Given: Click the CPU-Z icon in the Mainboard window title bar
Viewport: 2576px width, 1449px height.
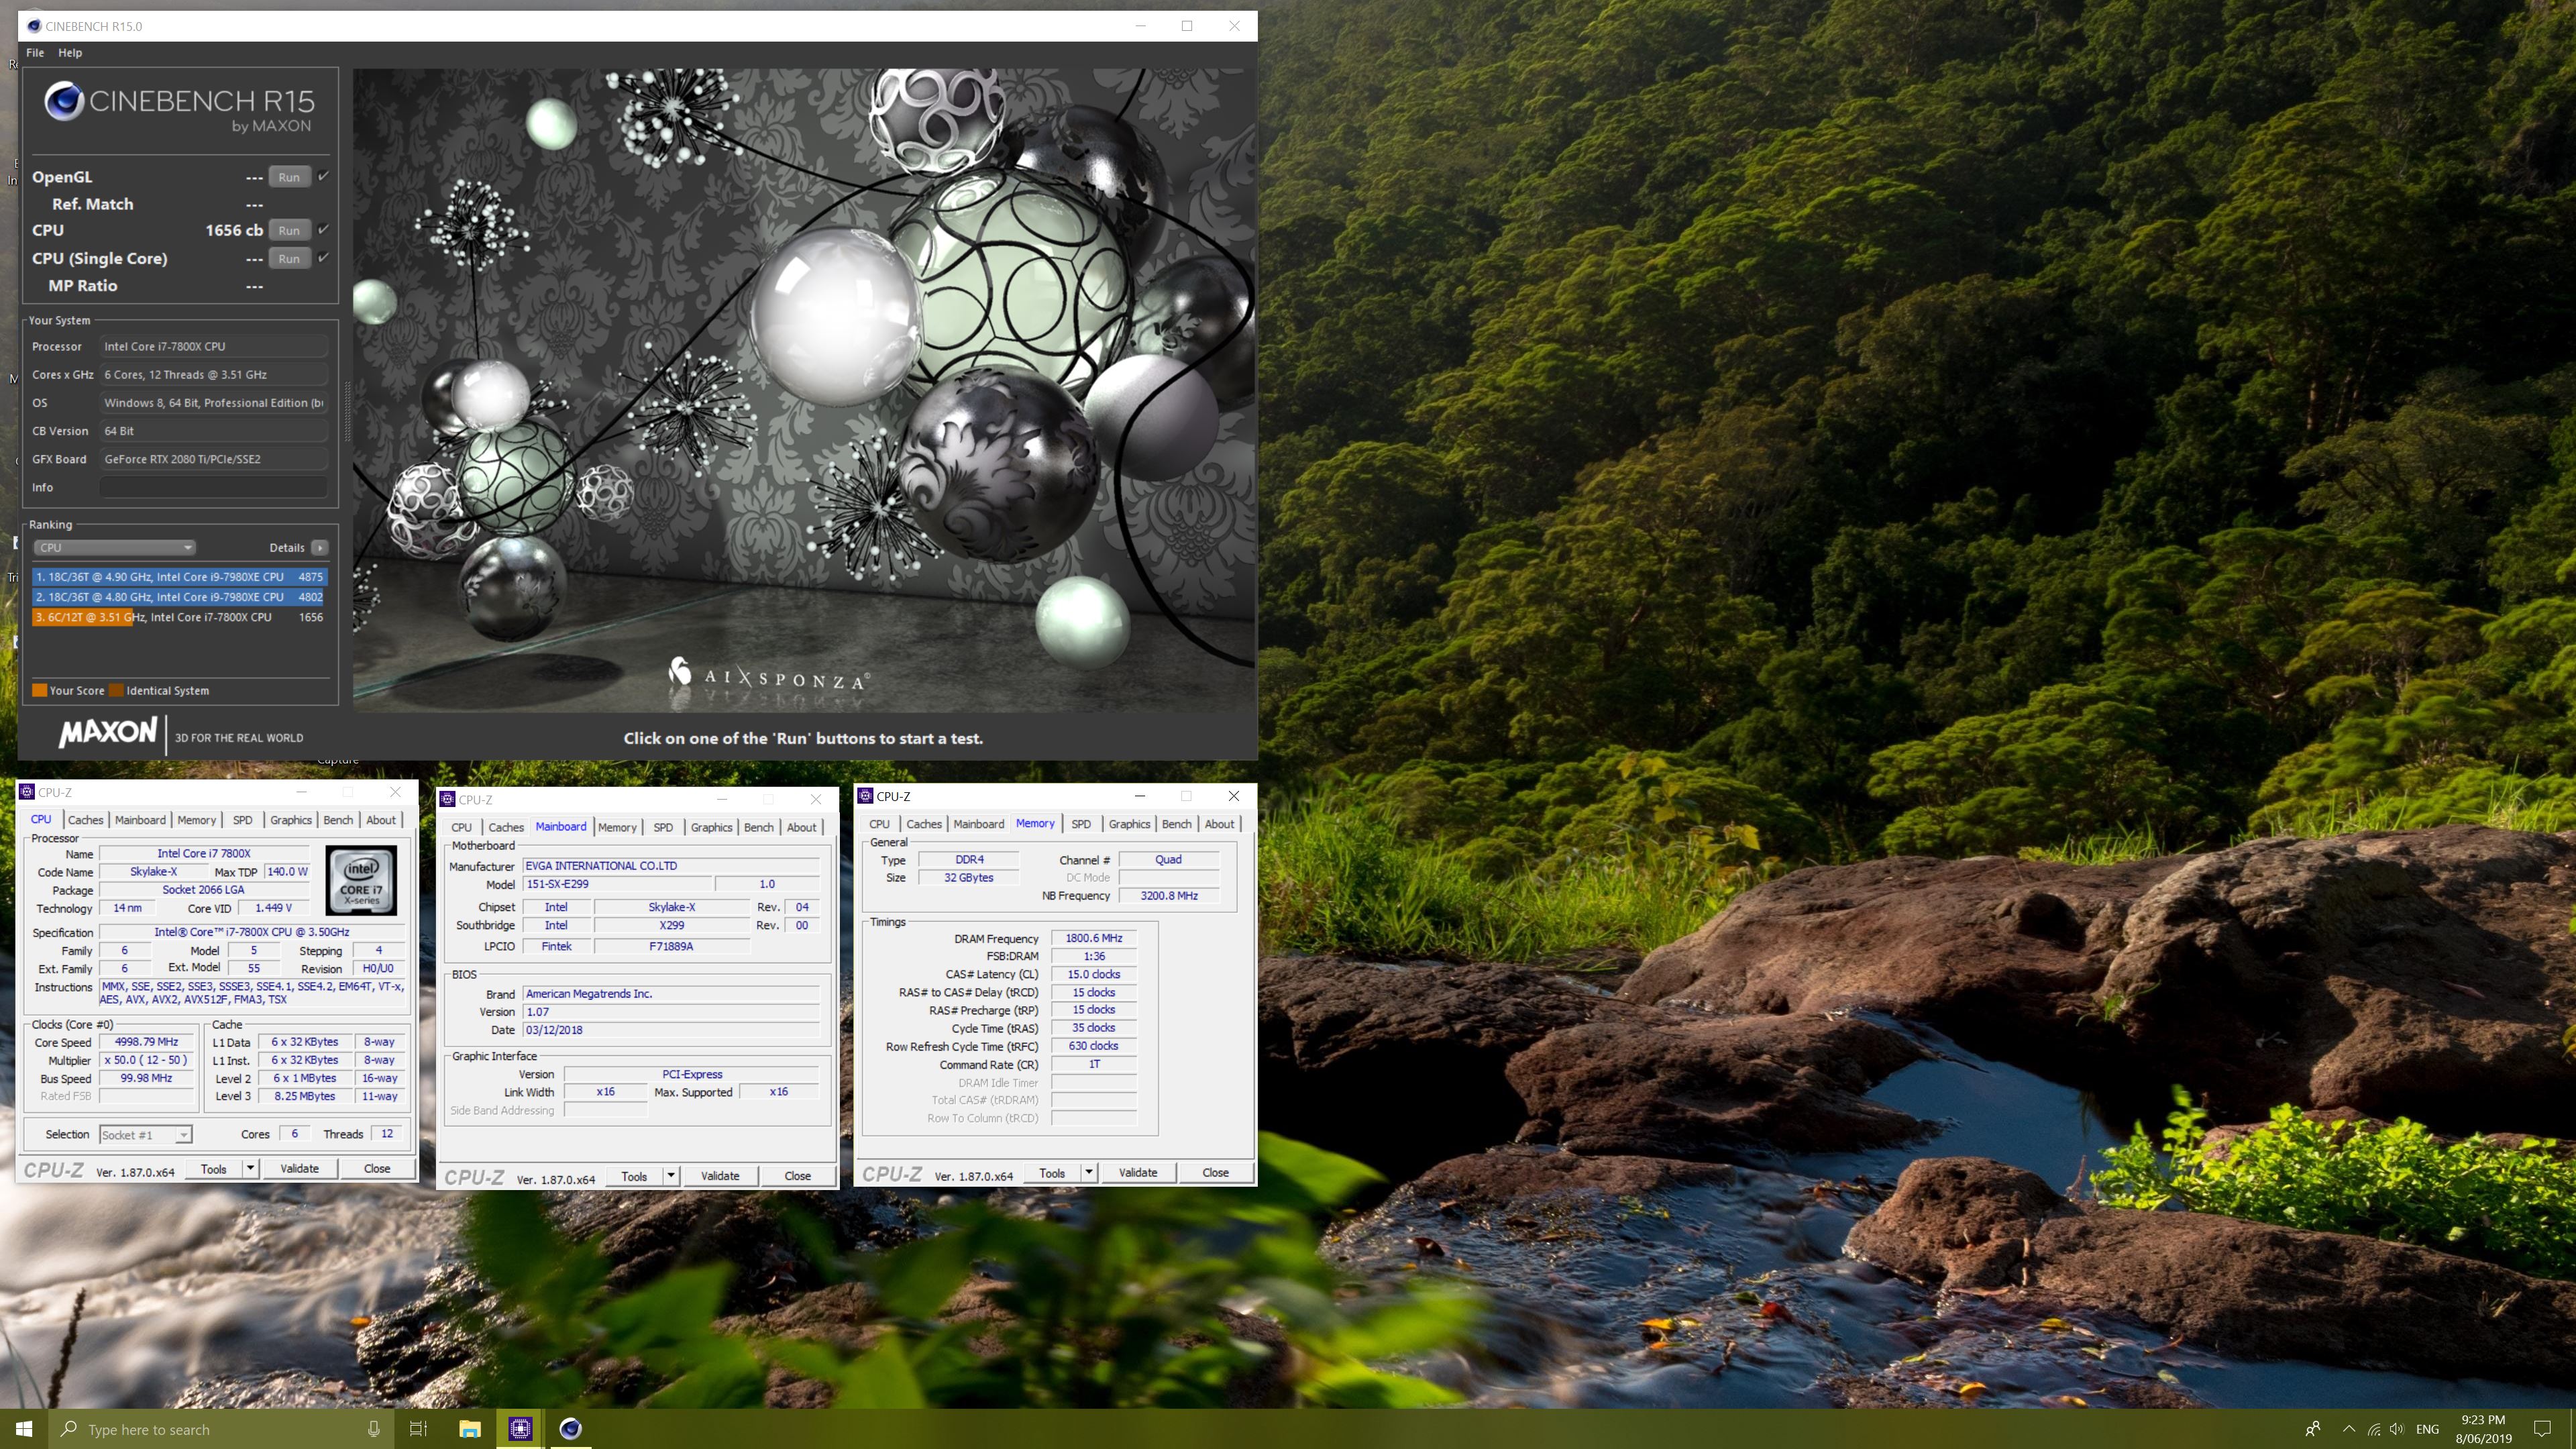Looking at the screenshot, I should point(448,799).
